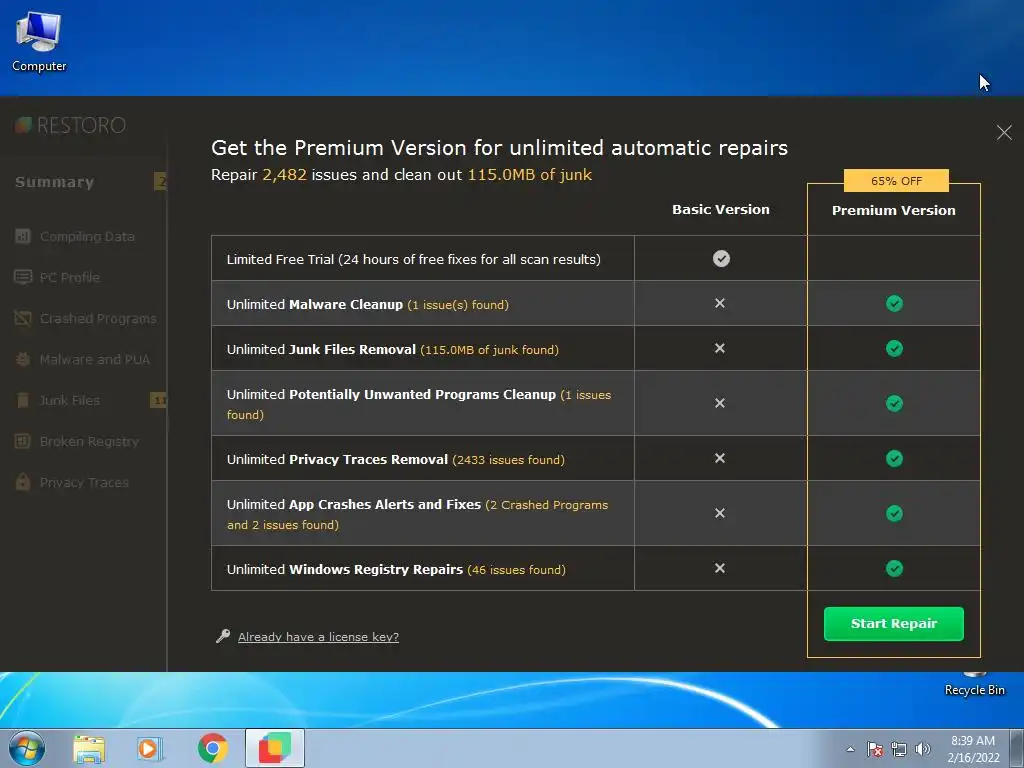Click the green checkmark for Malware Cleanup

coord(894,304)
